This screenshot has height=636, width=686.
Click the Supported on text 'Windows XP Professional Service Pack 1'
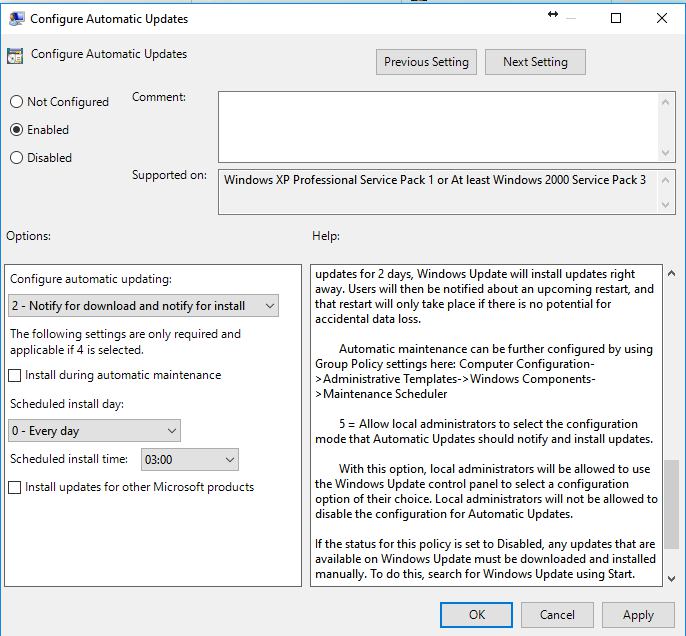point(329,180)
